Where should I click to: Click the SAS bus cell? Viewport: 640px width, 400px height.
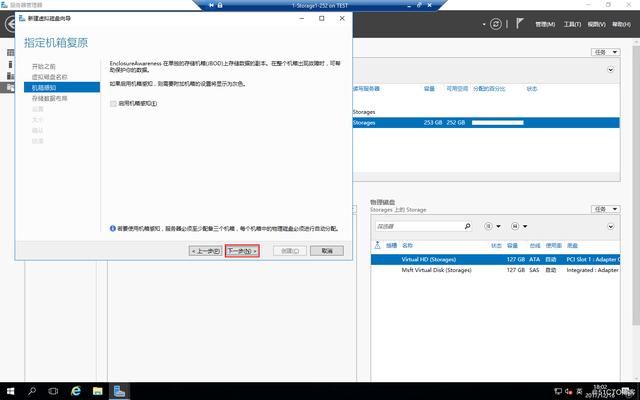(534, 270)
